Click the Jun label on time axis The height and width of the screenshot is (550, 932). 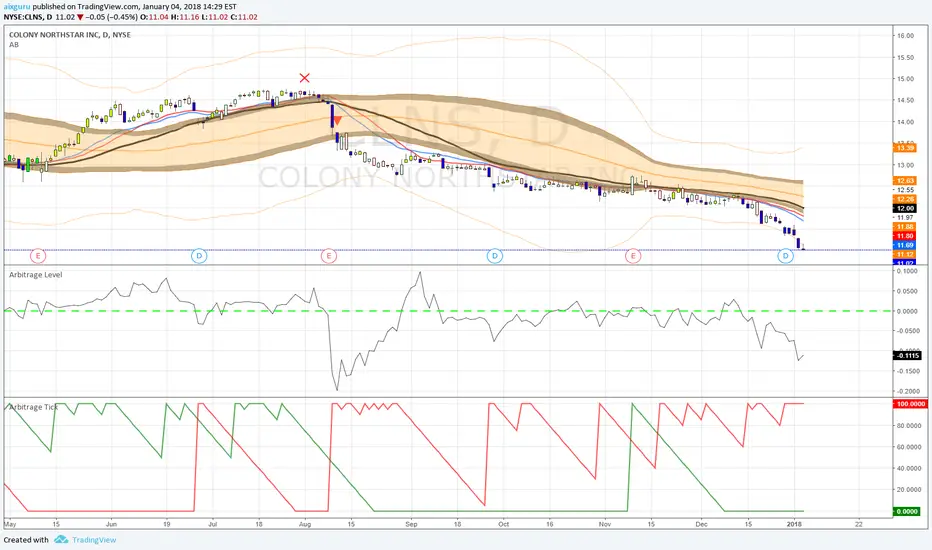click(111, 524)
